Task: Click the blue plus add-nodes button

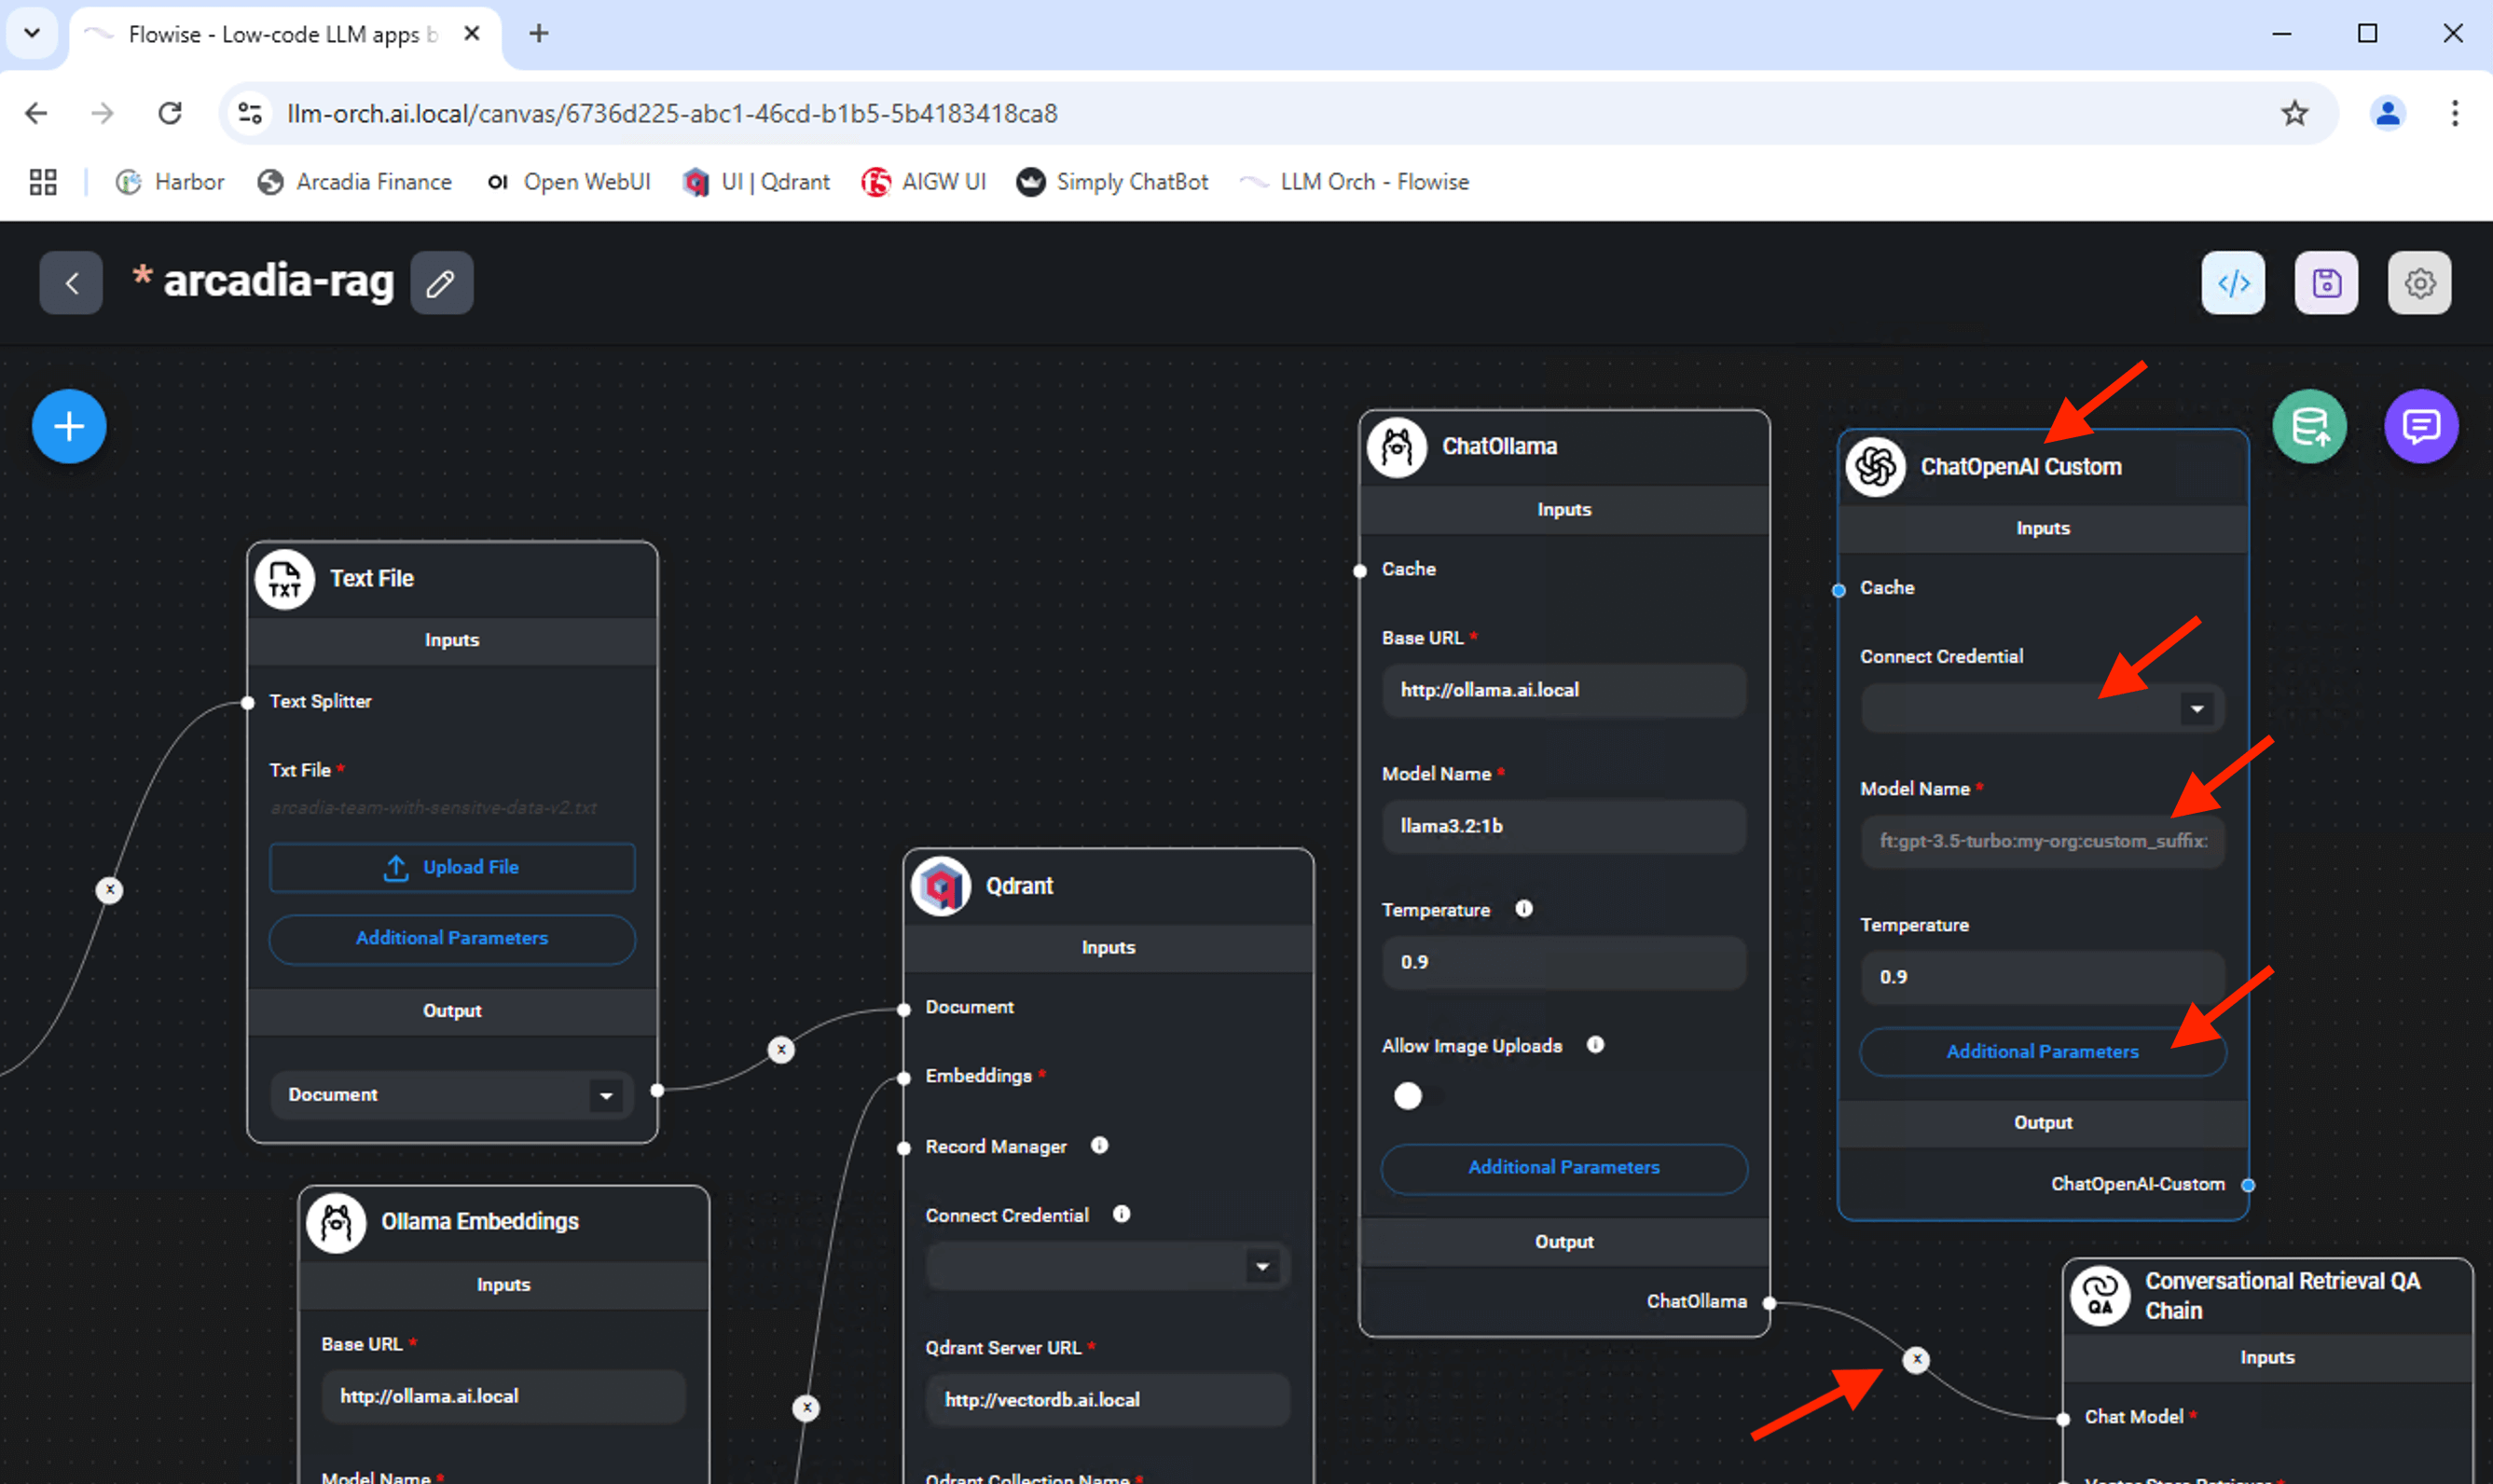Action: [69, 427]
